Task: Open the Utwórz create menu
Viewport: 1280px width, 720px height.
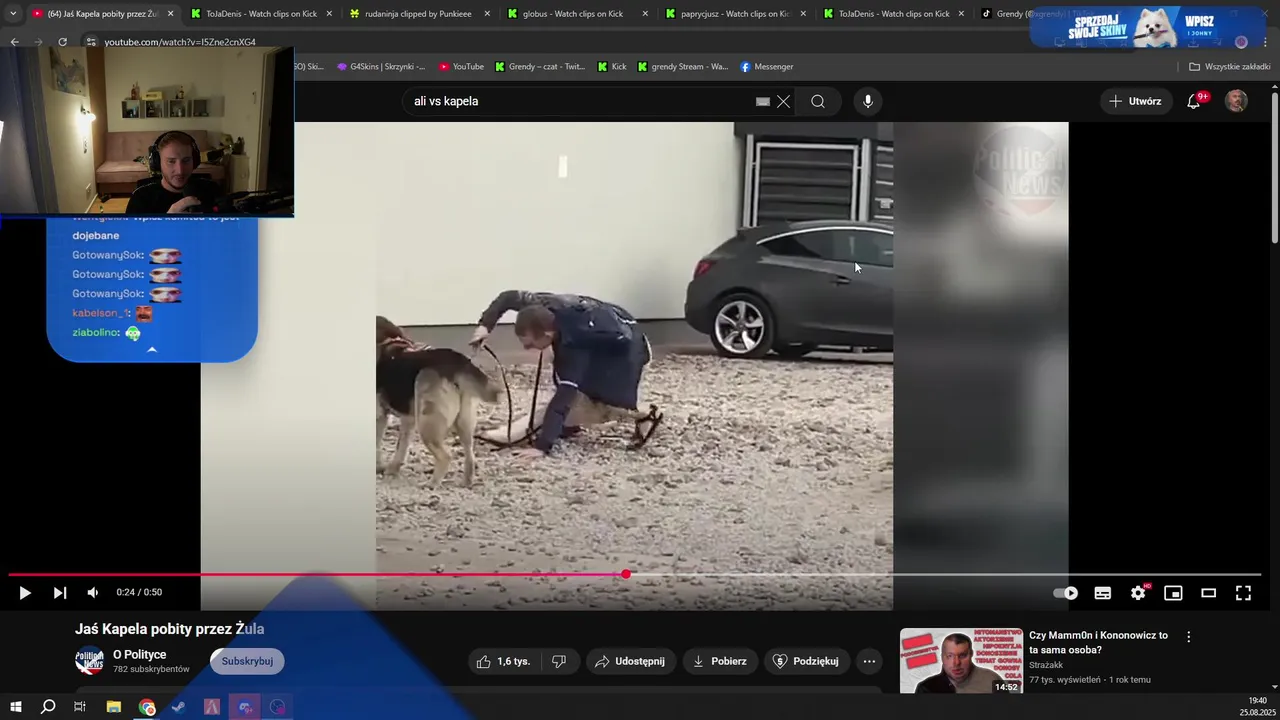Action: 1136,101
